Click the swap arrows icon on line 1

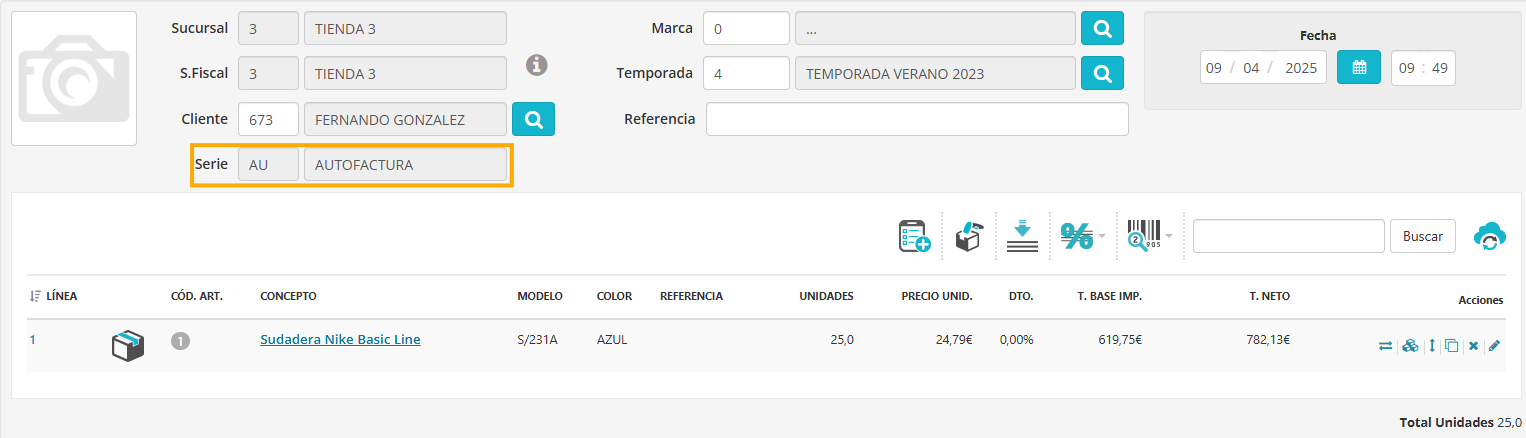(x=1385, y=346)
